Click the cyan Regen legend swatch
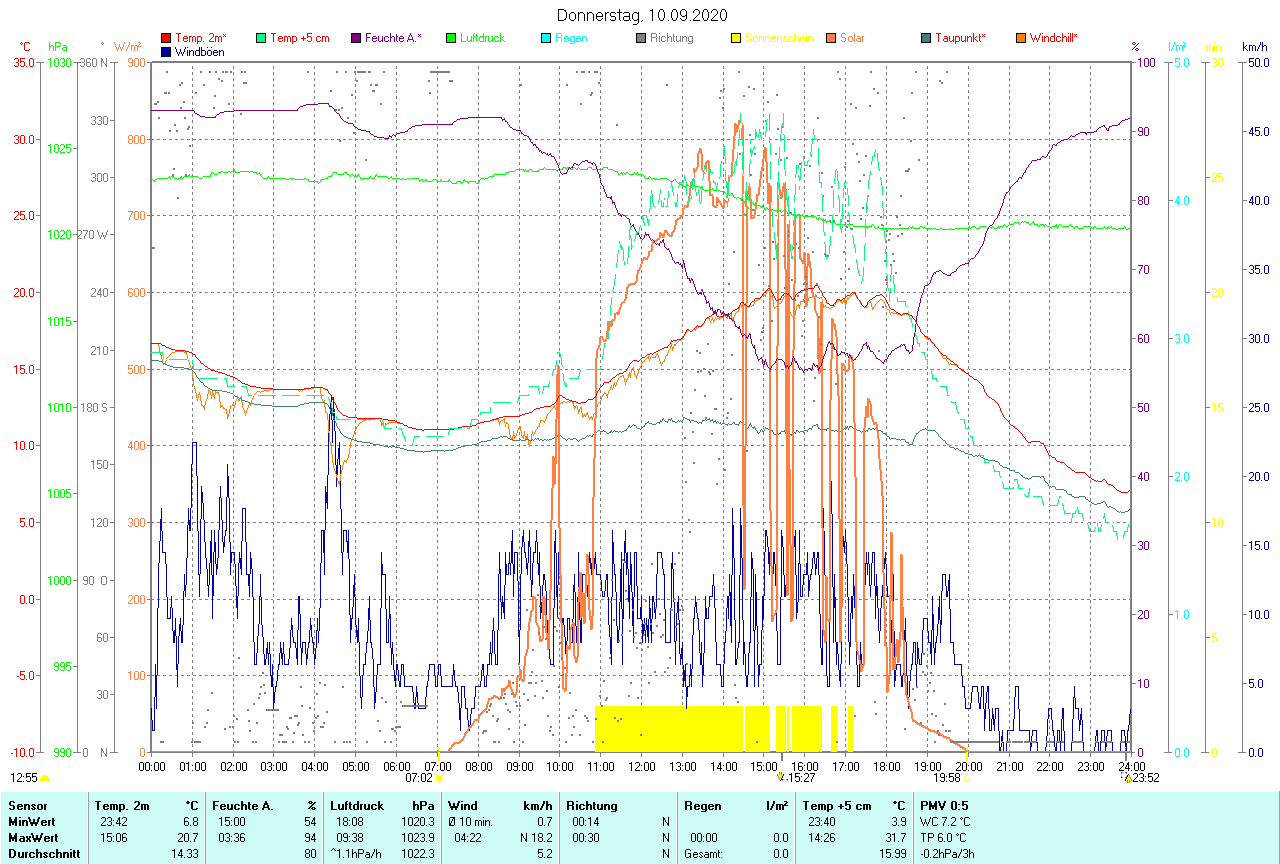The image size is (1280, 864). click(546, 39)
